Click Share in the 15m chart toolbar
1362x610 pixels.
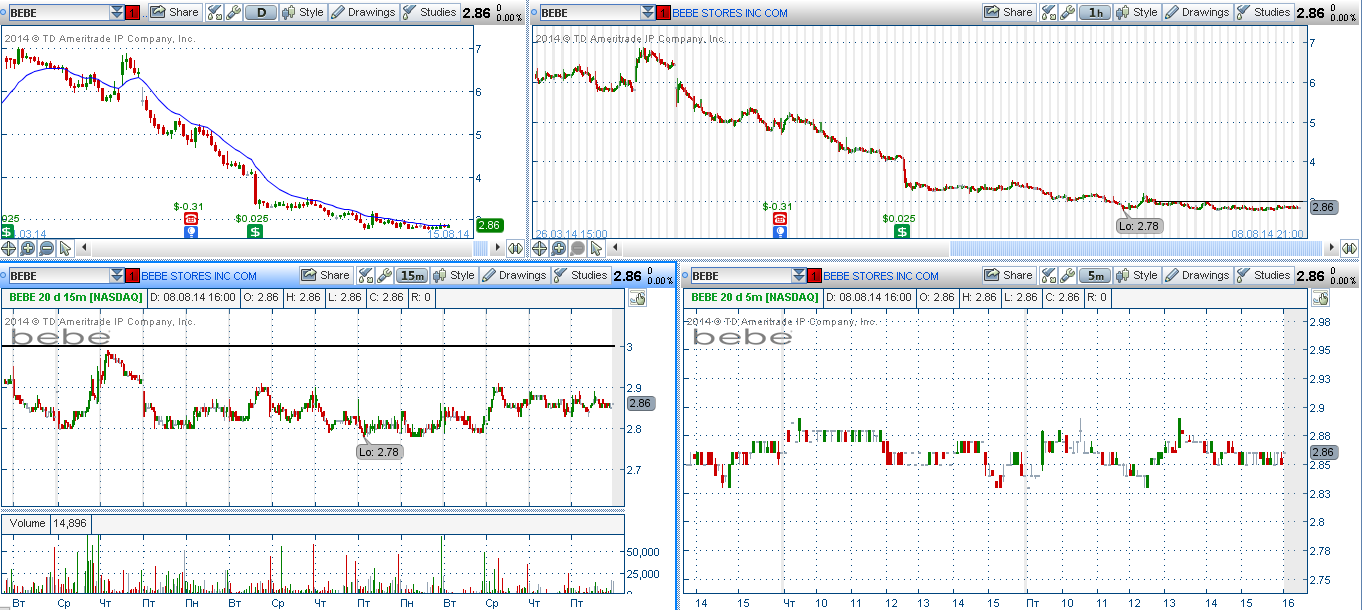[x=326, y=276]
